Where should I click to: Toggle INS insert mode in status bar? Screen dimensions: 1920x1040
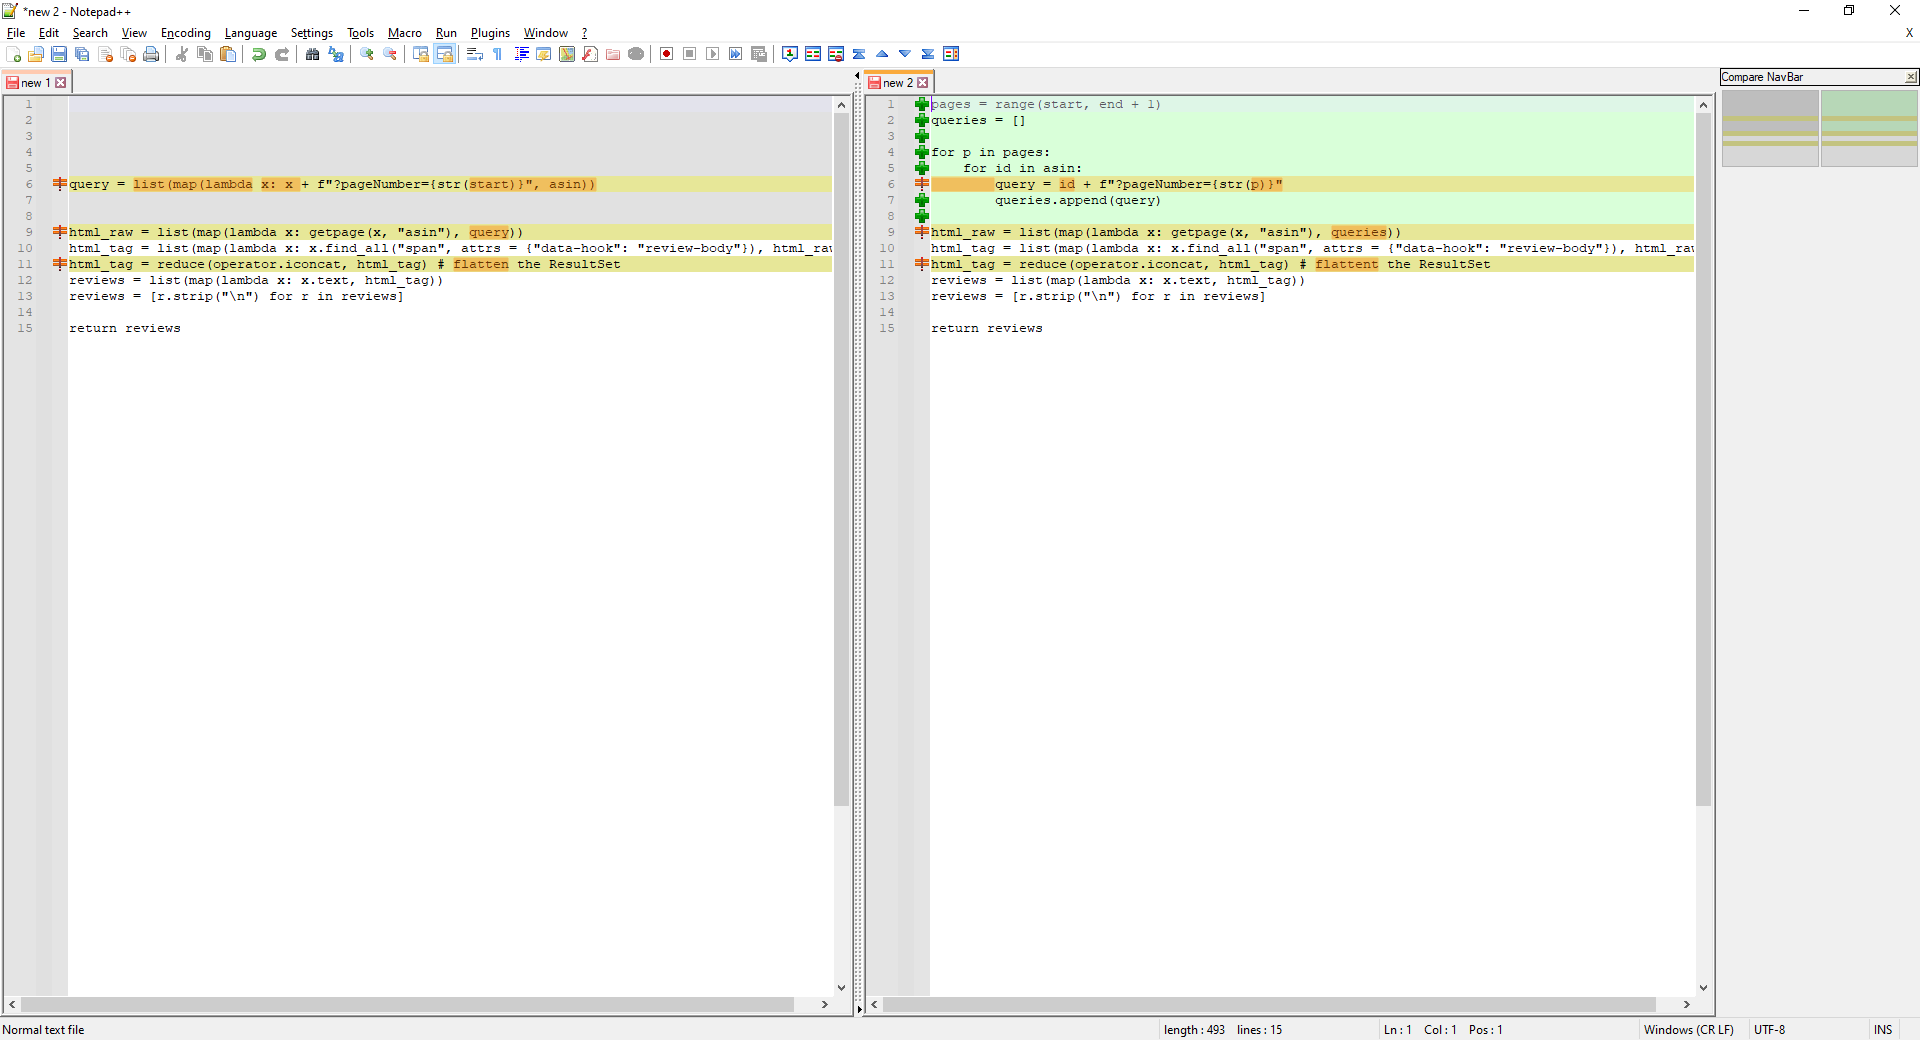(1883, 1030)
